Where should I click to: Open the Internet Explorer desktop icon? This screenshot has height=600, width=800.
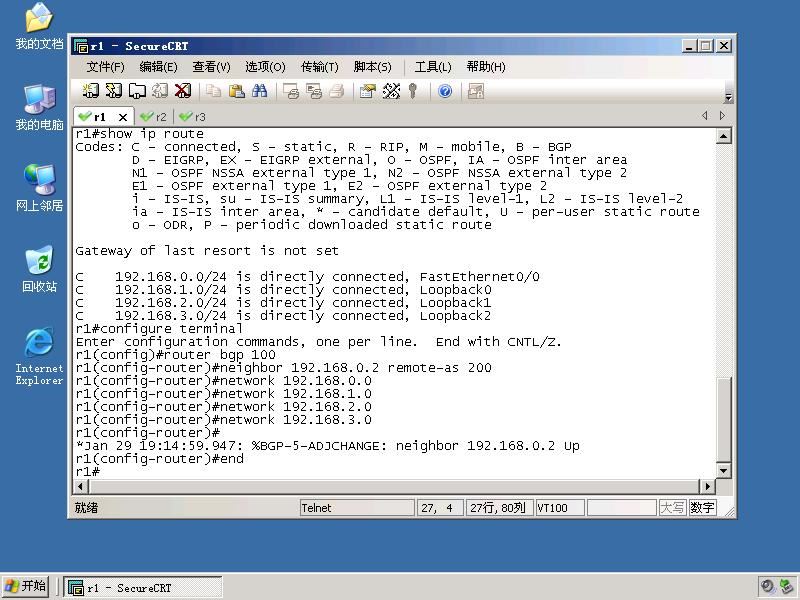(39, 356)
